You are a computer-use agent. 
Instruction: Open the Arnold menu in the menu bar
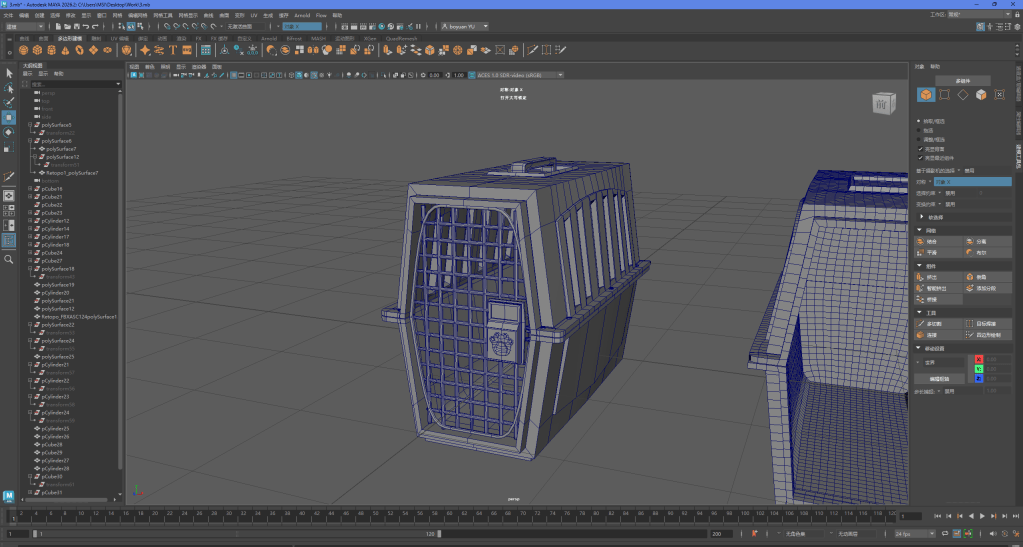302,16
